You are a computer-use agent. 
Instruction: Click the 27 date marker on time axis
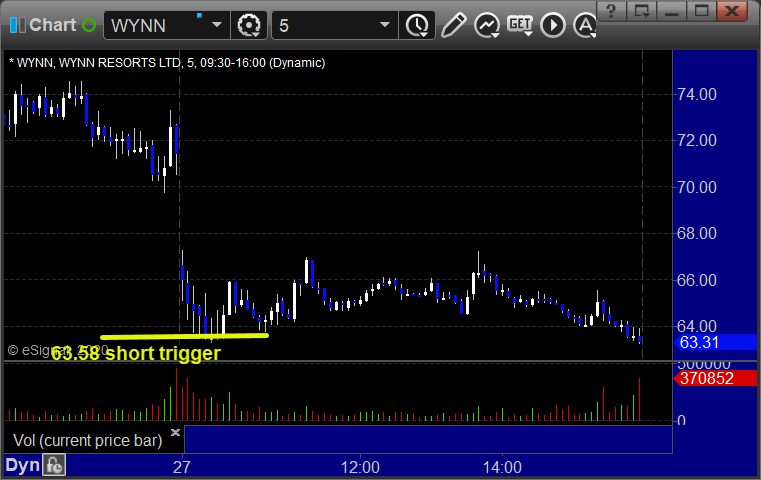pos(182,467)
